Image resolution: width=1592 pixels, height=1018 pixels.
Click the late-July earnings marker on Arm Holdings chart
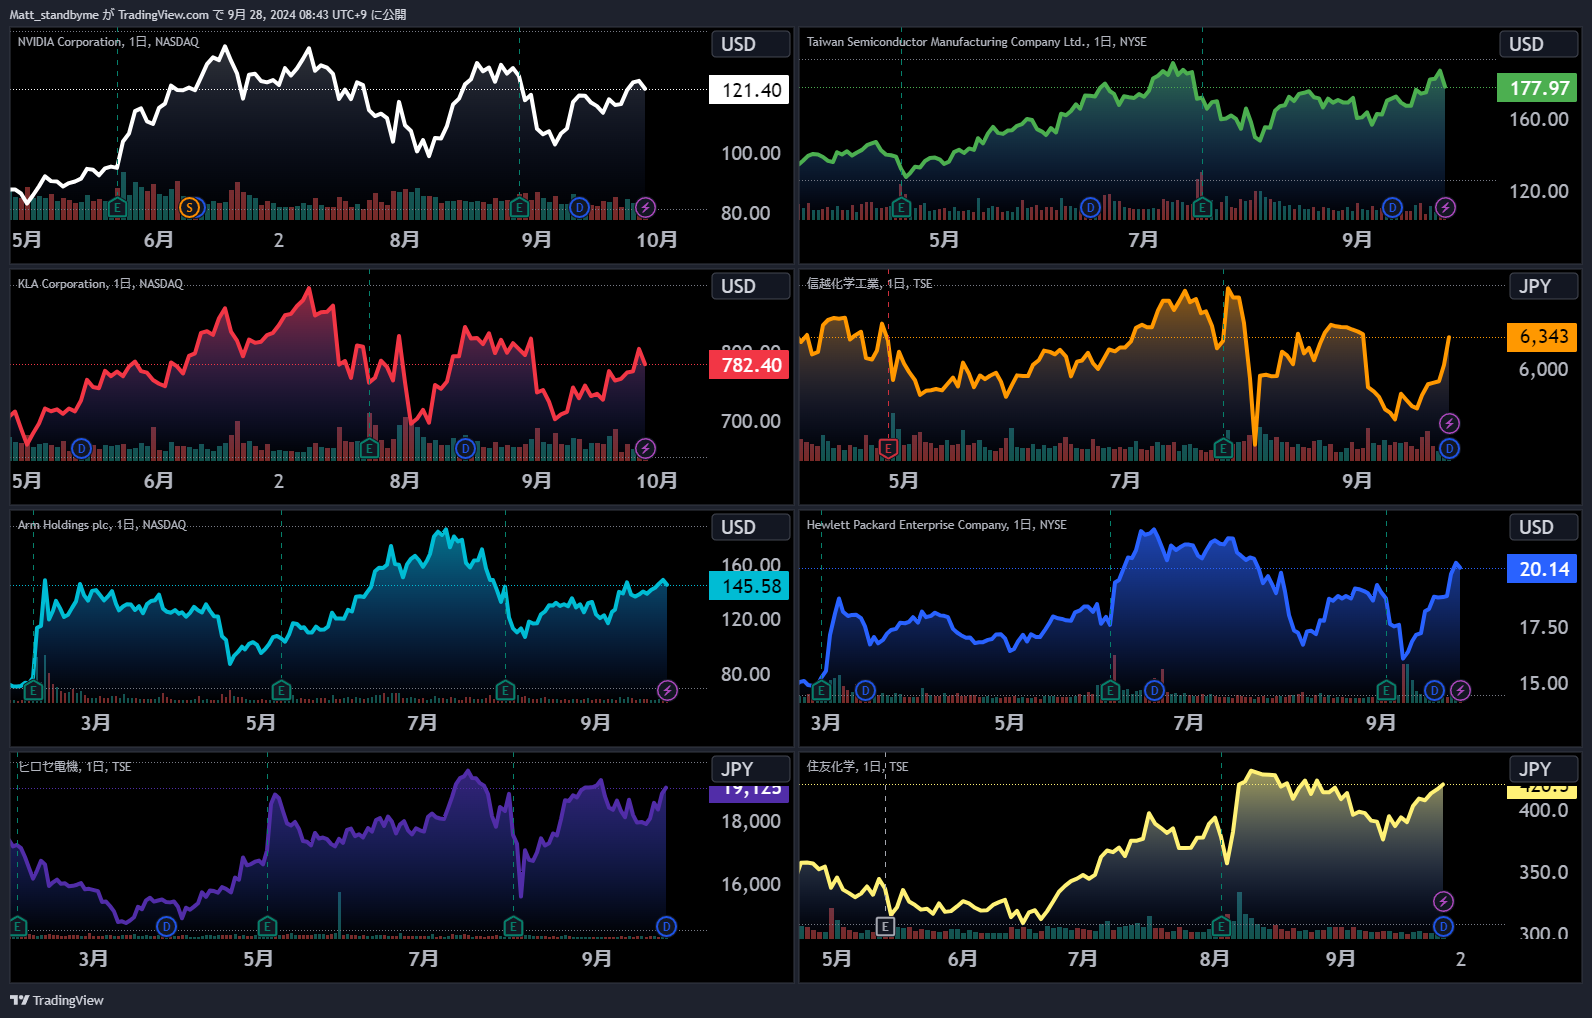coord(505,691)
